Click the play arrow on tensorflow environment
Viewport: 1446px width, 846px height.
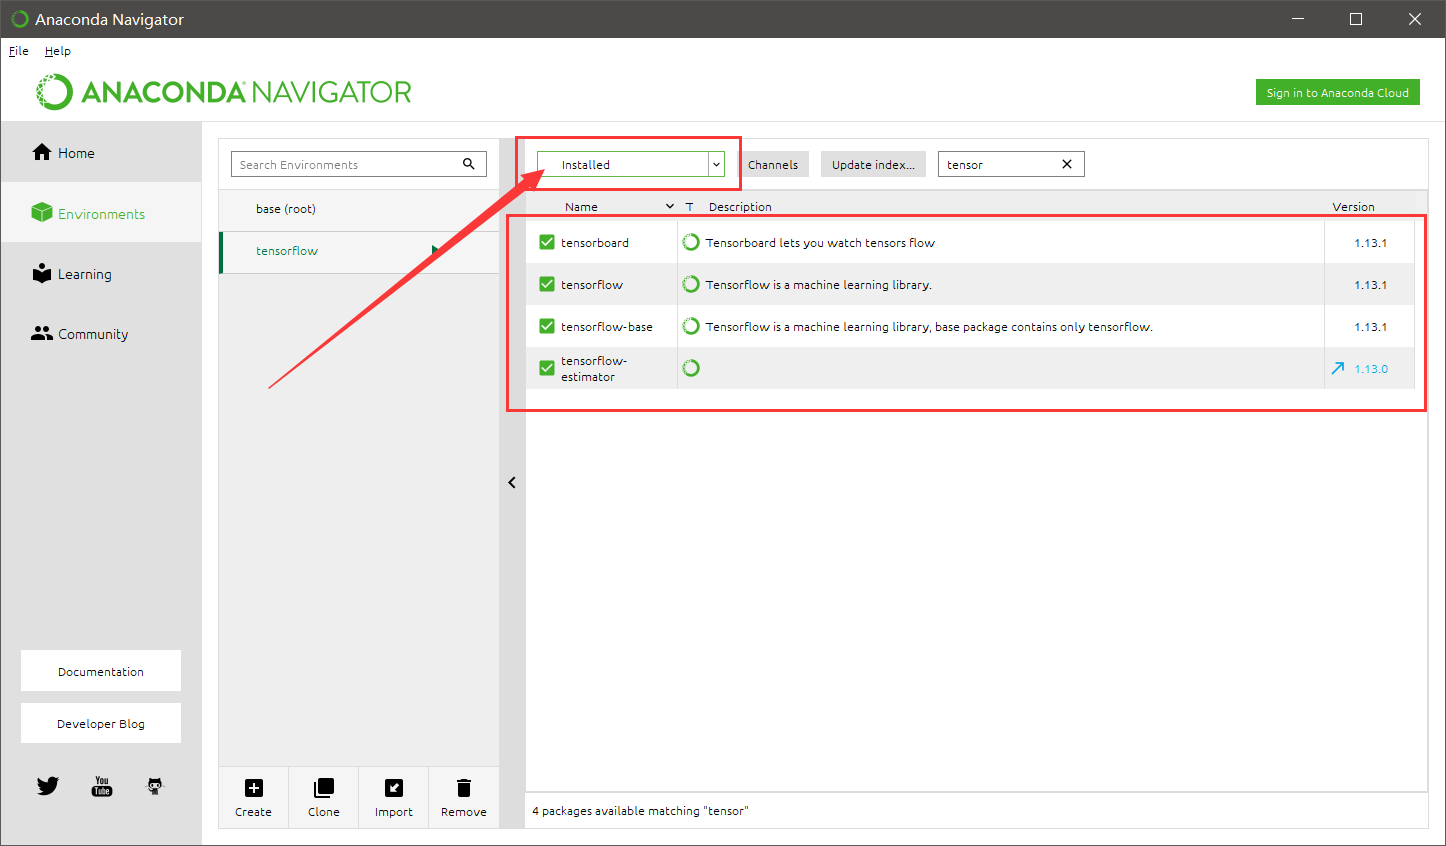[x=436, y=251]
